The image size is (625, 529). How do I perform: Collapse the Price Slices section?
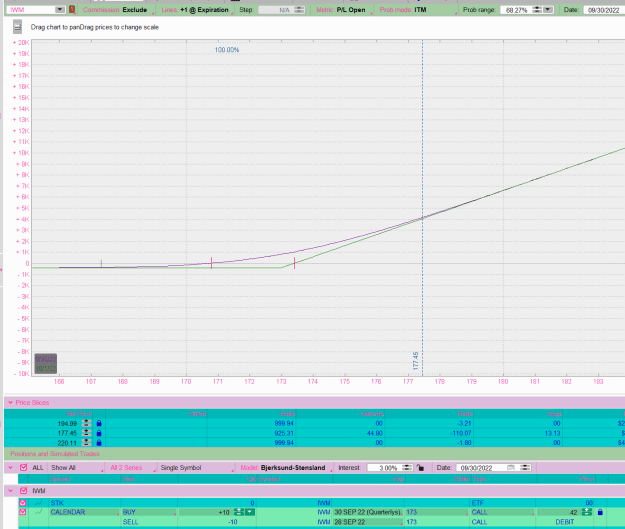click(11, 403)
